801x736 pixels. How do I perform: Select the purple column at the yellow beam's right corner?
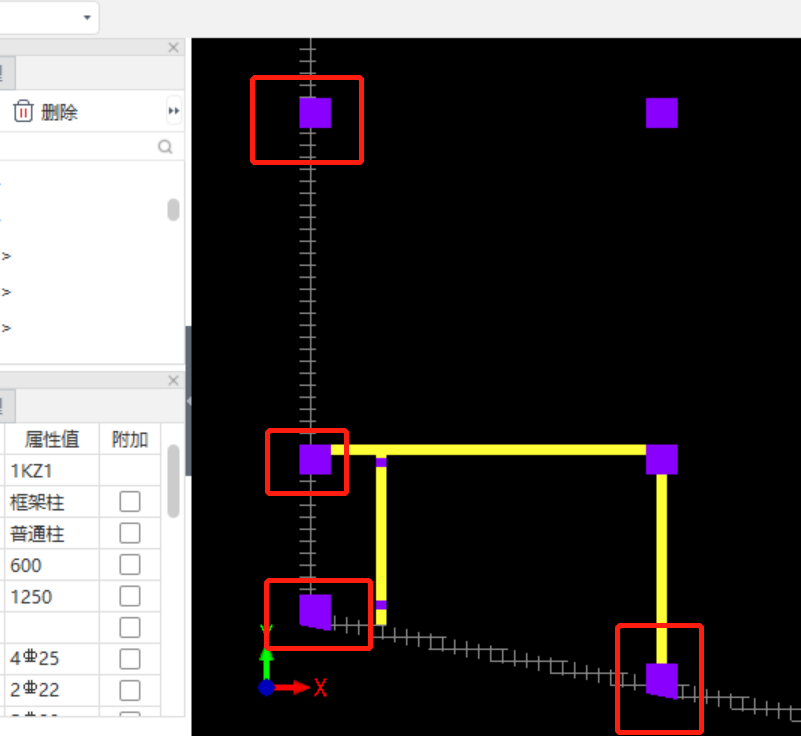tap(662, 460)
